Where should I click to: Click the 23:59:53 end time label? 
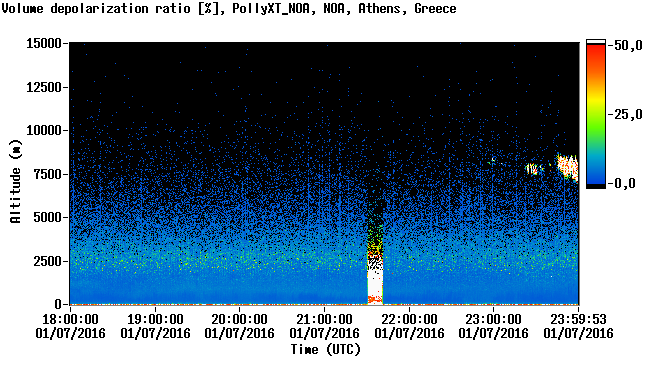tap(578, 319)
